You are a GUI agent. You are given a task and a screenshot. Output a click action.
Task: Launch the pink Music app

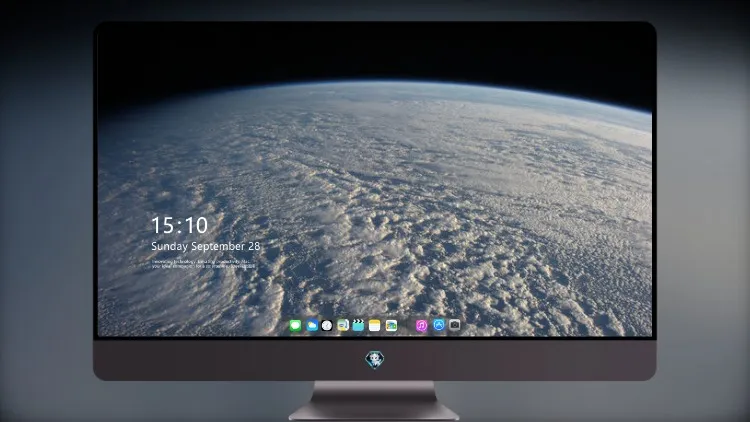[421, 326]
